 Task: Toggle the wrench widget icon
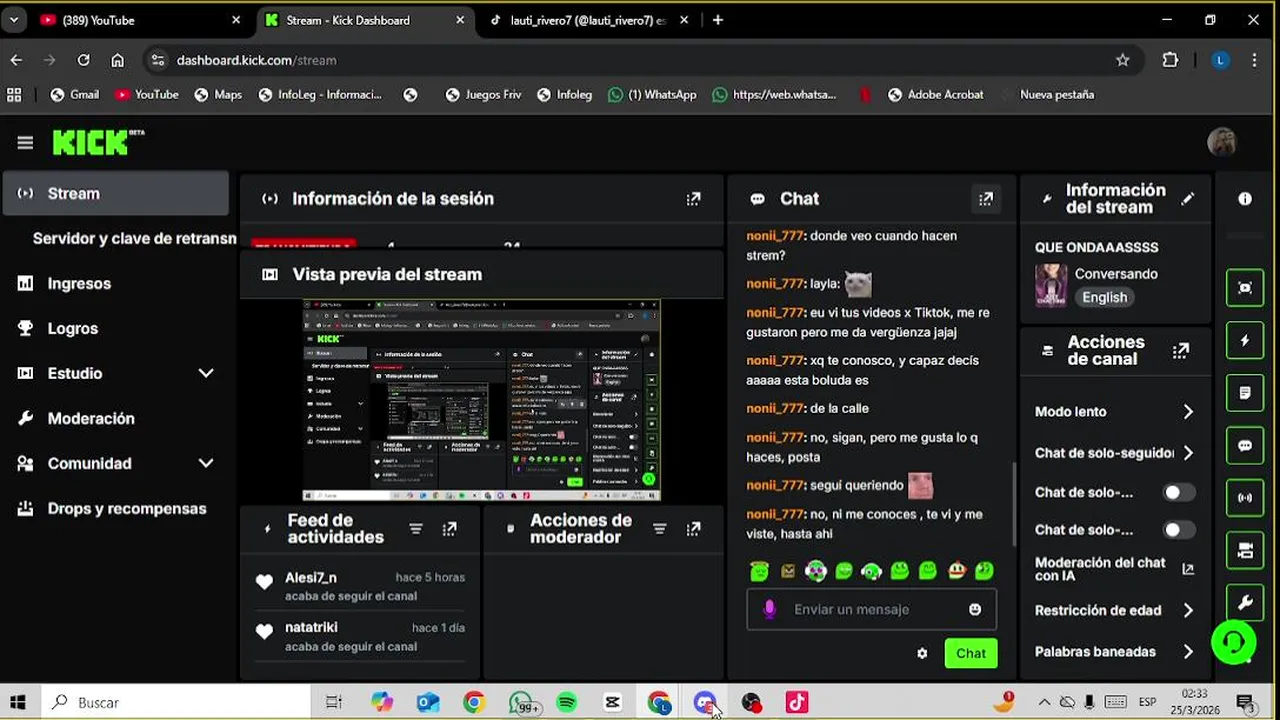click(x=1245, y=603)
